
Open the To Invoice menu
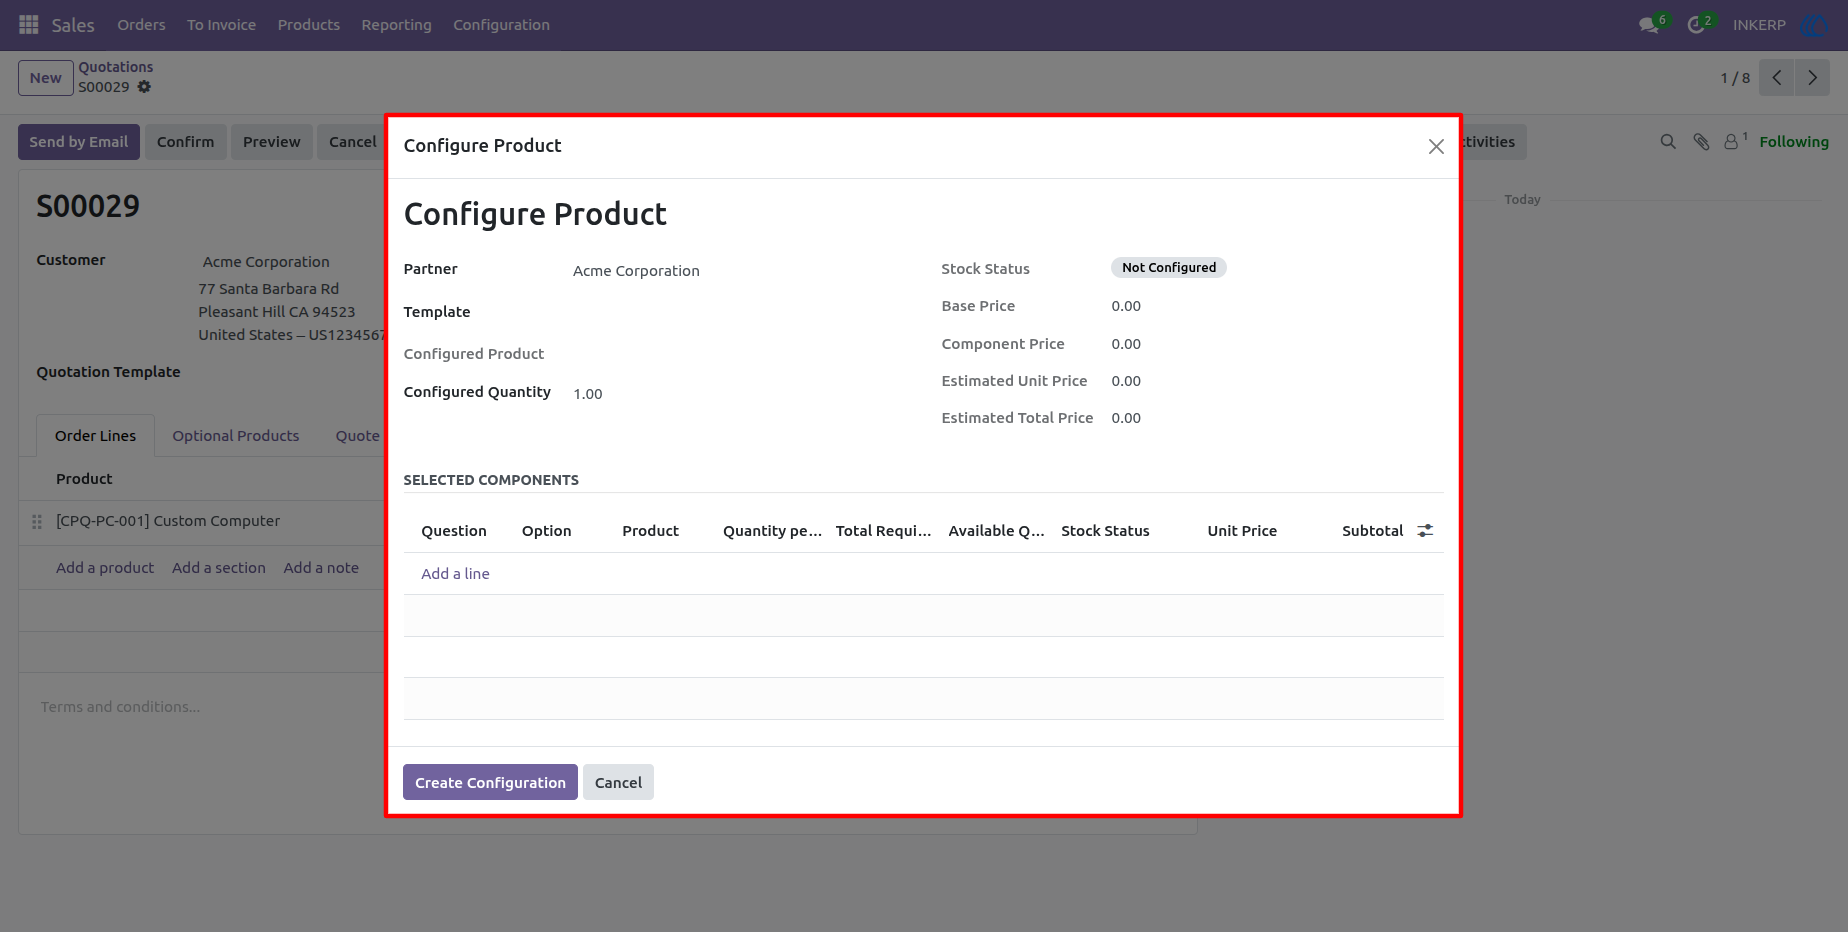221,25
